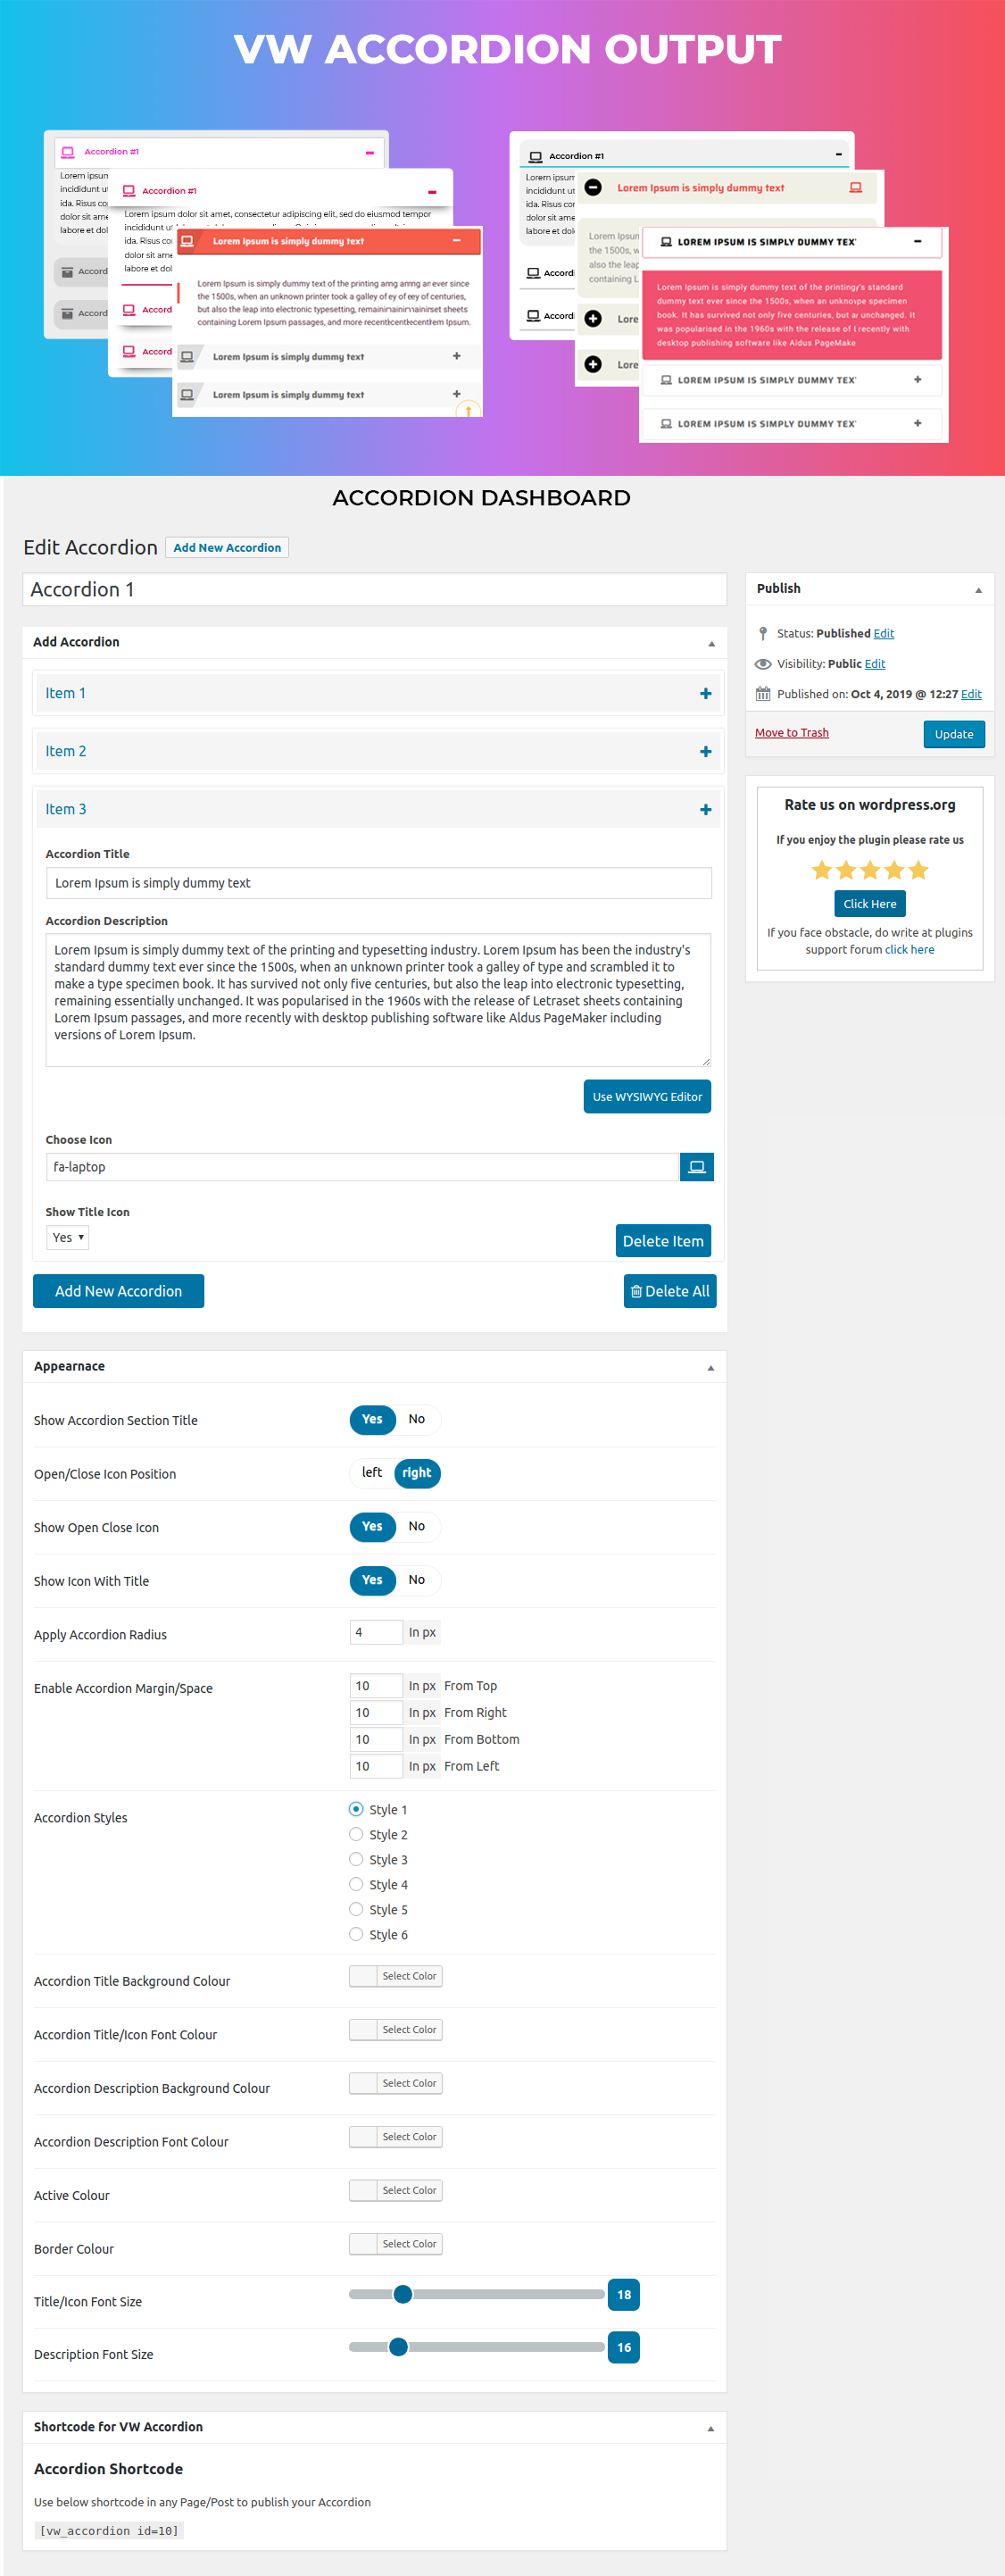Click the Accordion 1 title field
1005x2576 pixels.
[375, 589]
